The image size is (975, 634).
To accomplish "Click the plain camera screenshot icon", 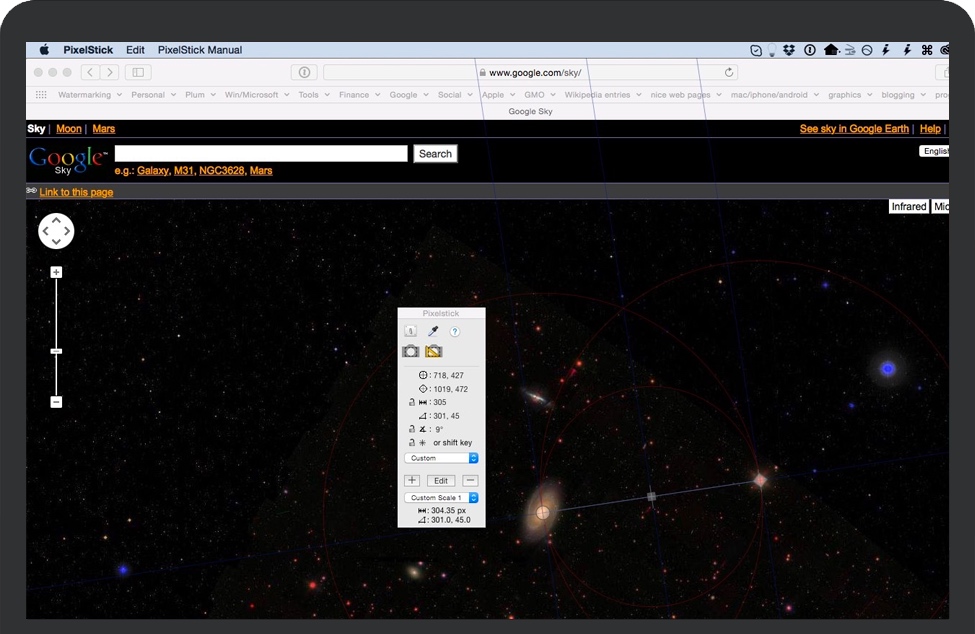I will [x=411, y=351].
